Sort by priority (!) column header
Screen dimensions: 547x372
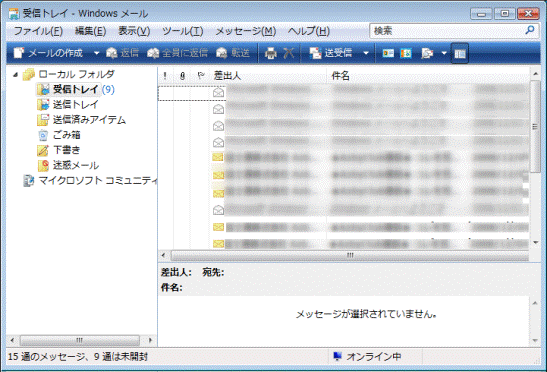click(165, 76)
